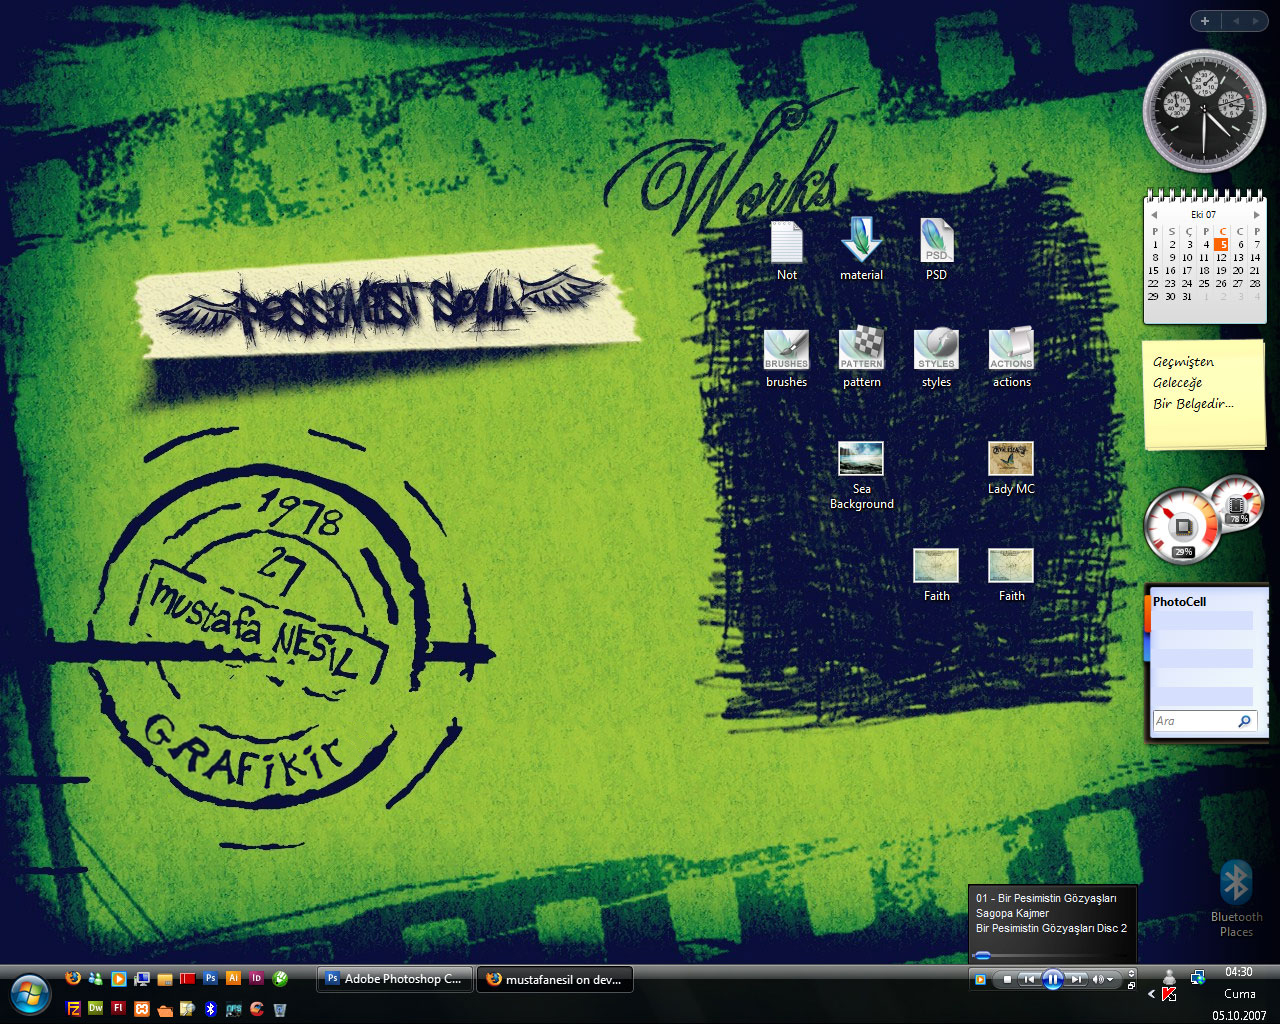The image size is (1280, 1024).
Task: Open volume dropdown arrow in Media Player toolbar
Action: pyautogui.click(x=1110, y=979)
